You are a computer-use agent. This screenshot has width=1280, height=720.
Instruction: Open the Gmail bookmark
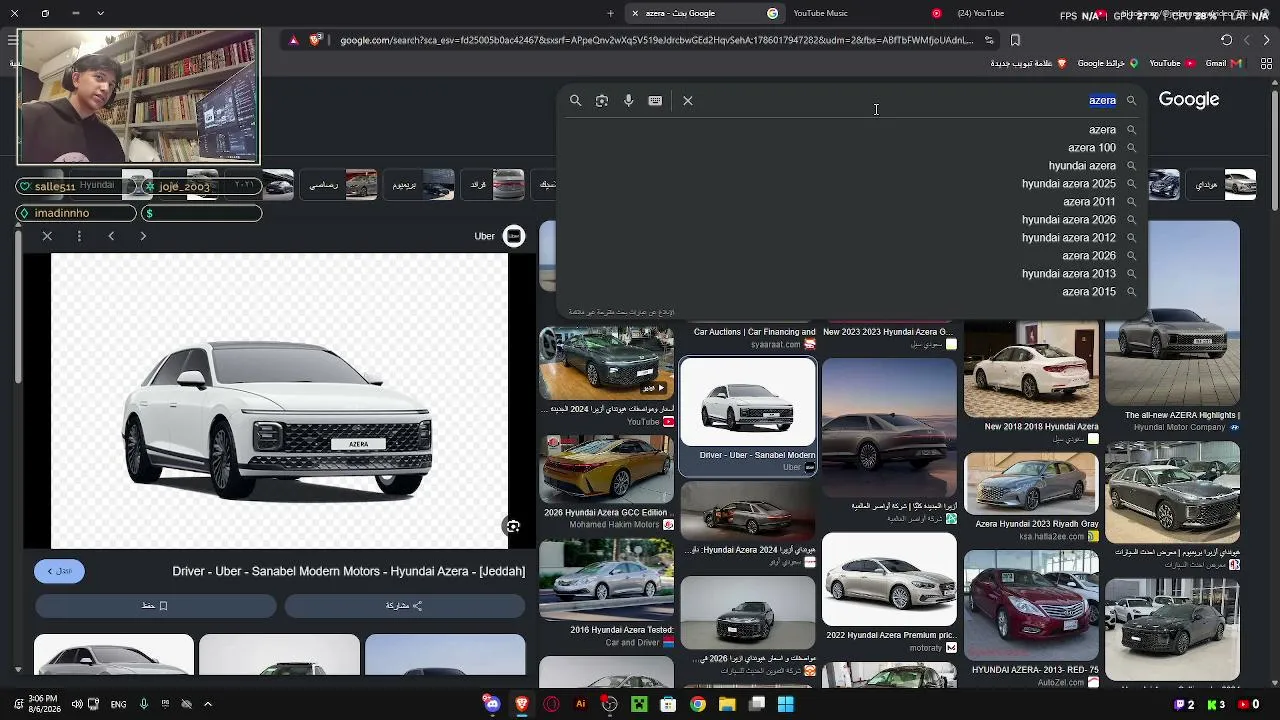pyautogui.click(x=1223, y=63)
